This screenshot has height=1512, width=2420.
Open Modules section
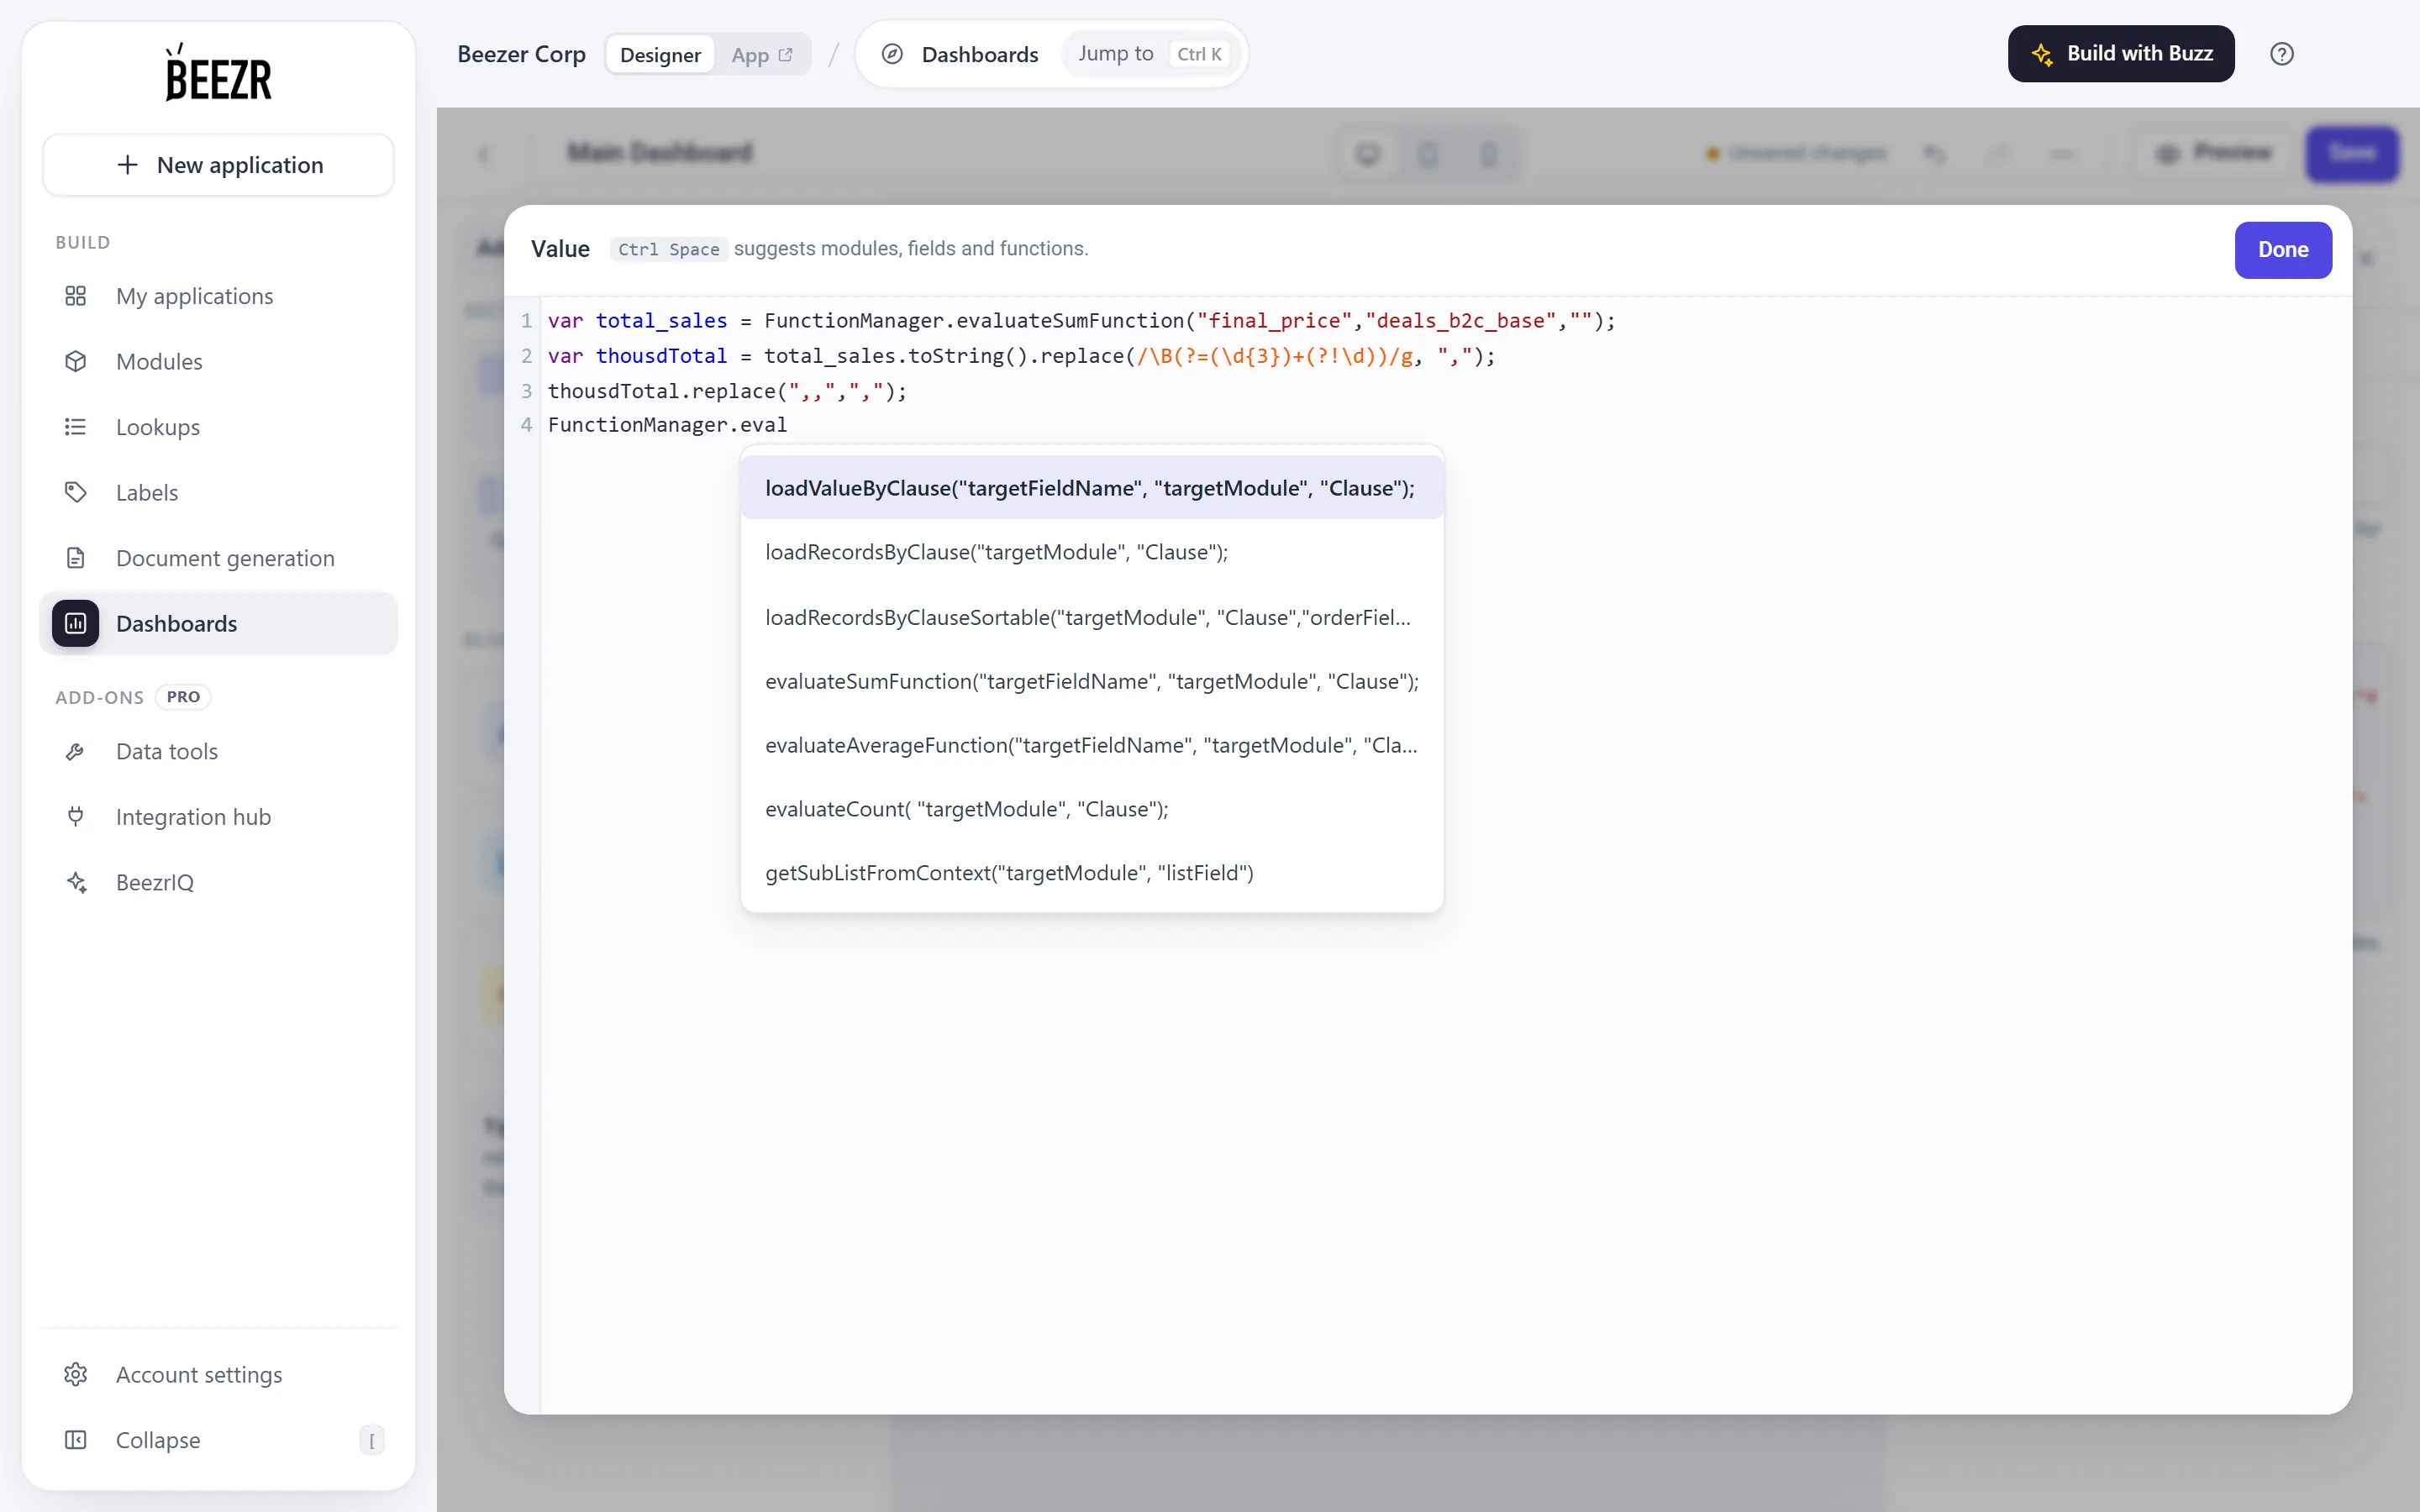(218, 361)
